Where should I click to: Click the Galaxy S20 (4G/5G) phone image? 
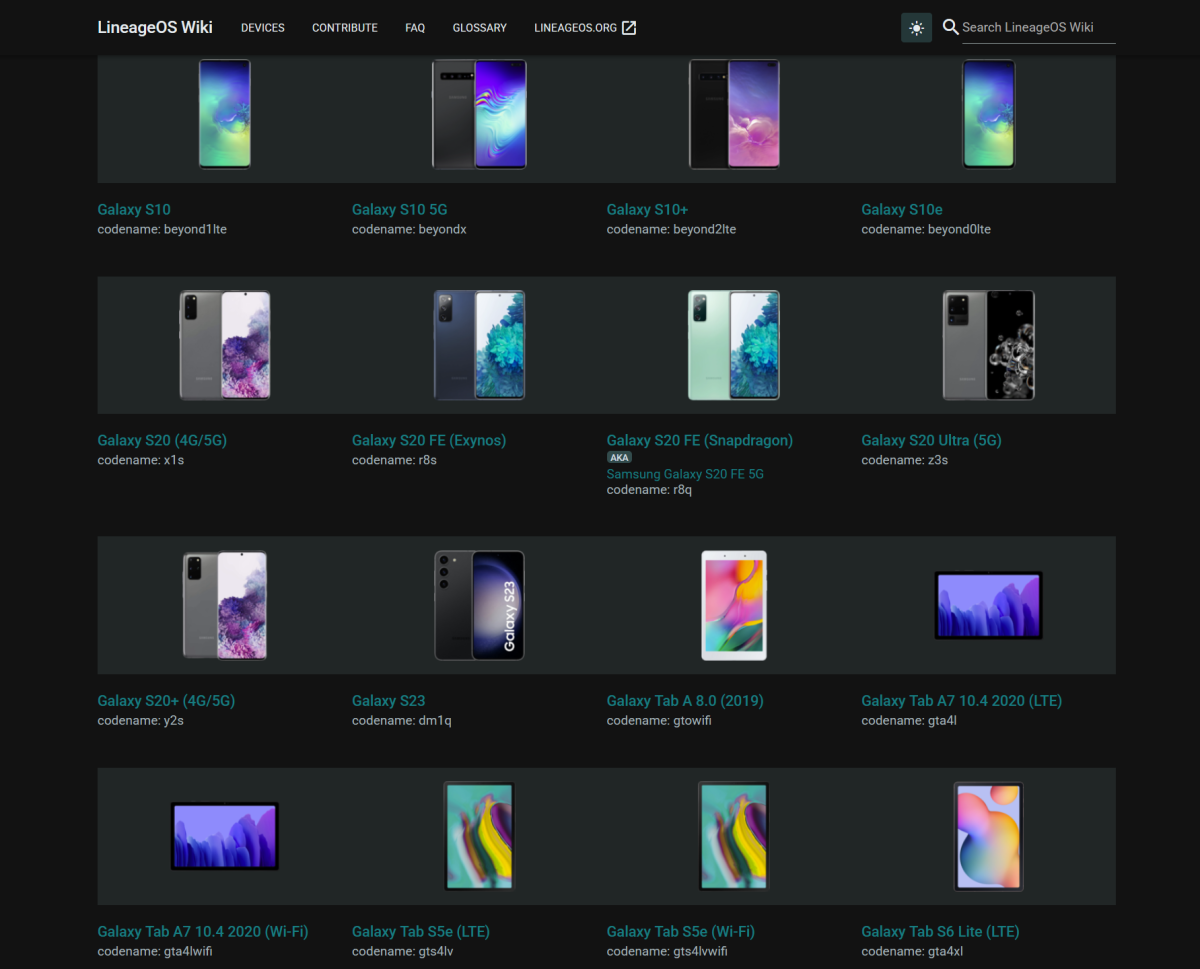224,345
